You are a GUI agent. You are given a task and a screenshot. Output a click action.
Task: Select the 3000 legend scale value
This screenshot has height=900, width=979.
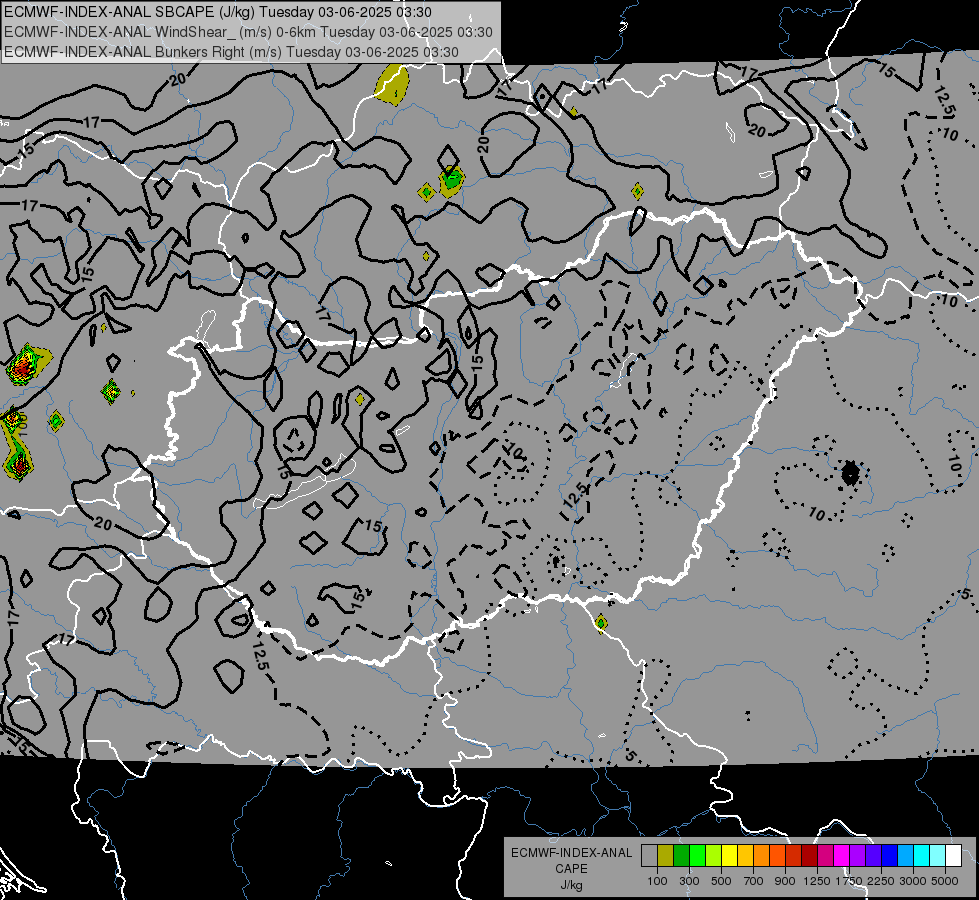(913, 881)
